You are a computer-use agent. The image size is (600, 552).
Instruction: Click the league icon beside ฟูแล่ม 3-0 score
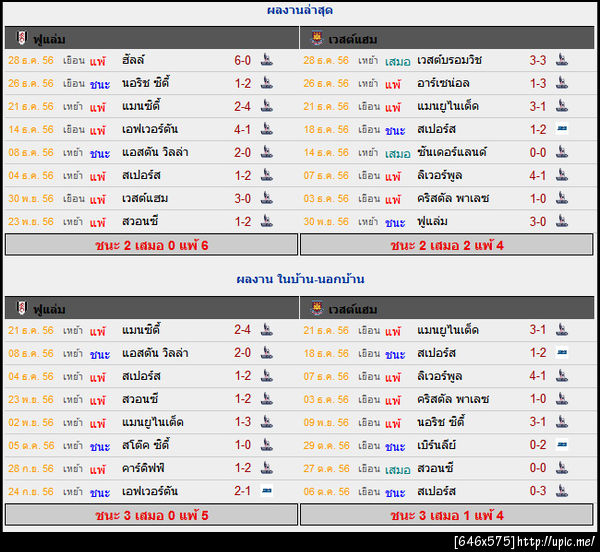562,221
